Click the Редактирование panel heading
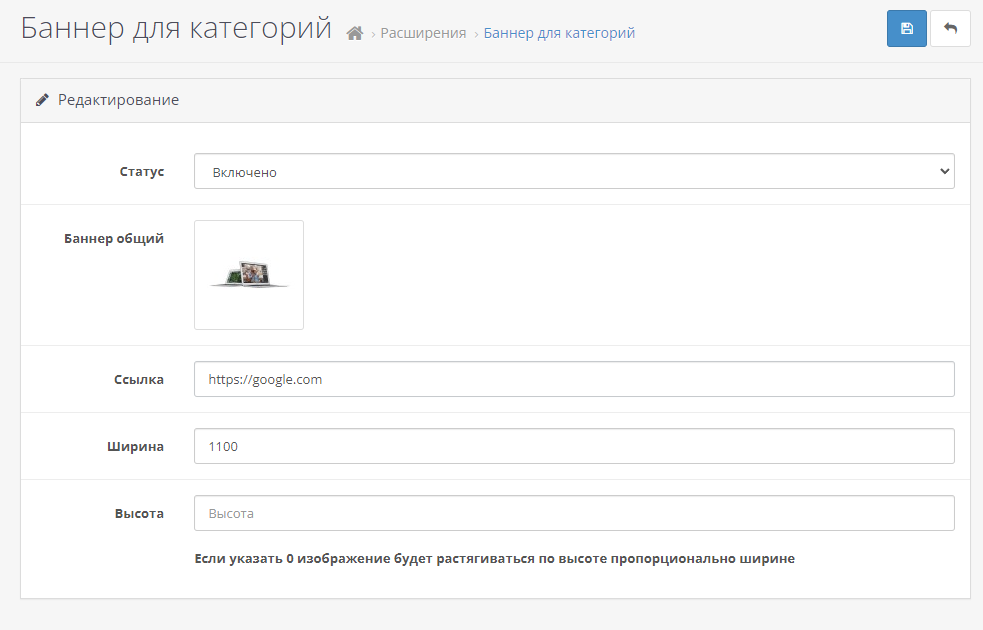This screenshot has width=983, height=630. [x=118, y=100]
